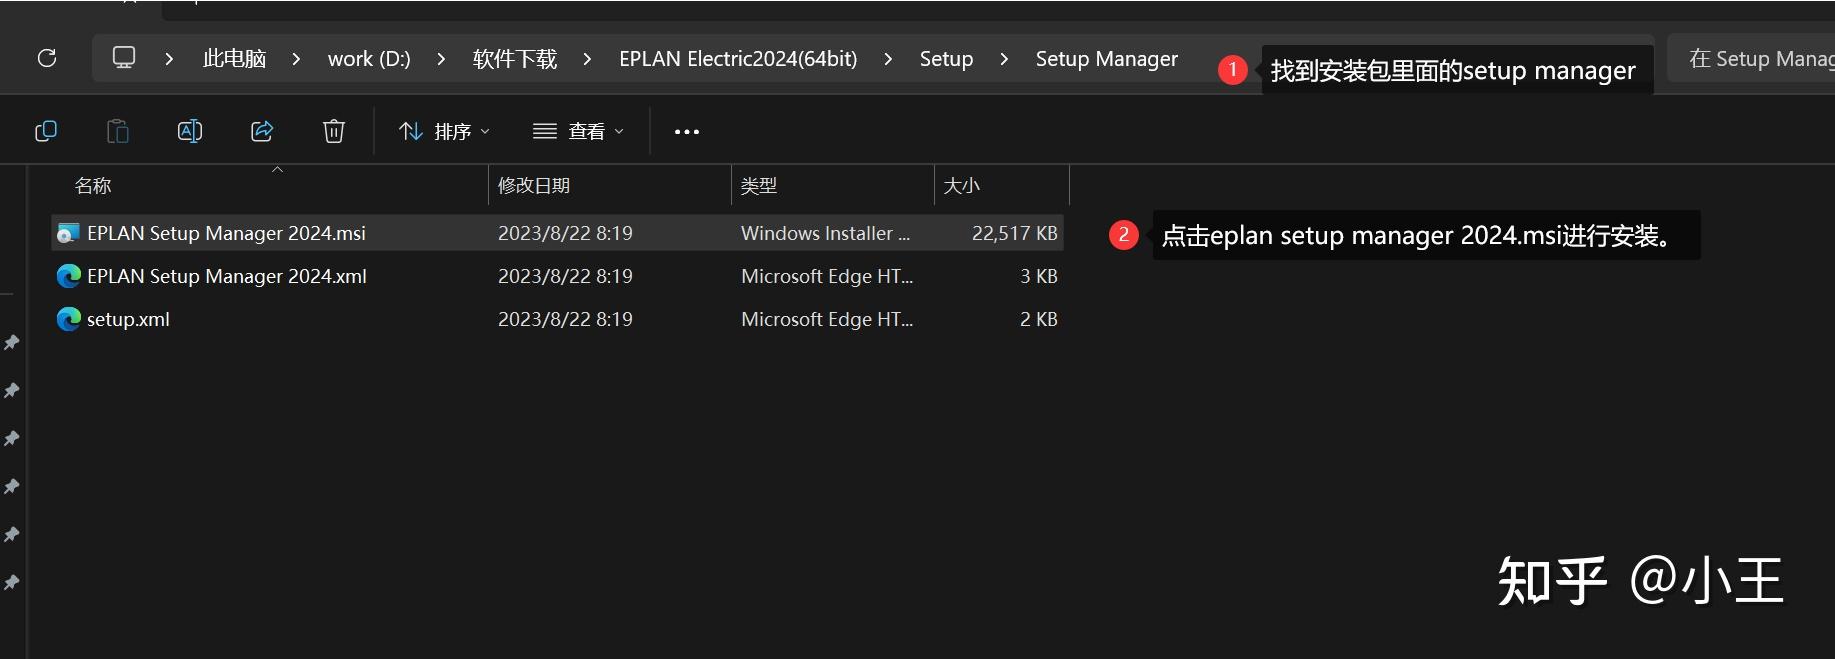Image resolution: width=1835 pixels, height=659 pixels.
Task: Go to work (D:) breadcrumb
Action: pos(369,59)
